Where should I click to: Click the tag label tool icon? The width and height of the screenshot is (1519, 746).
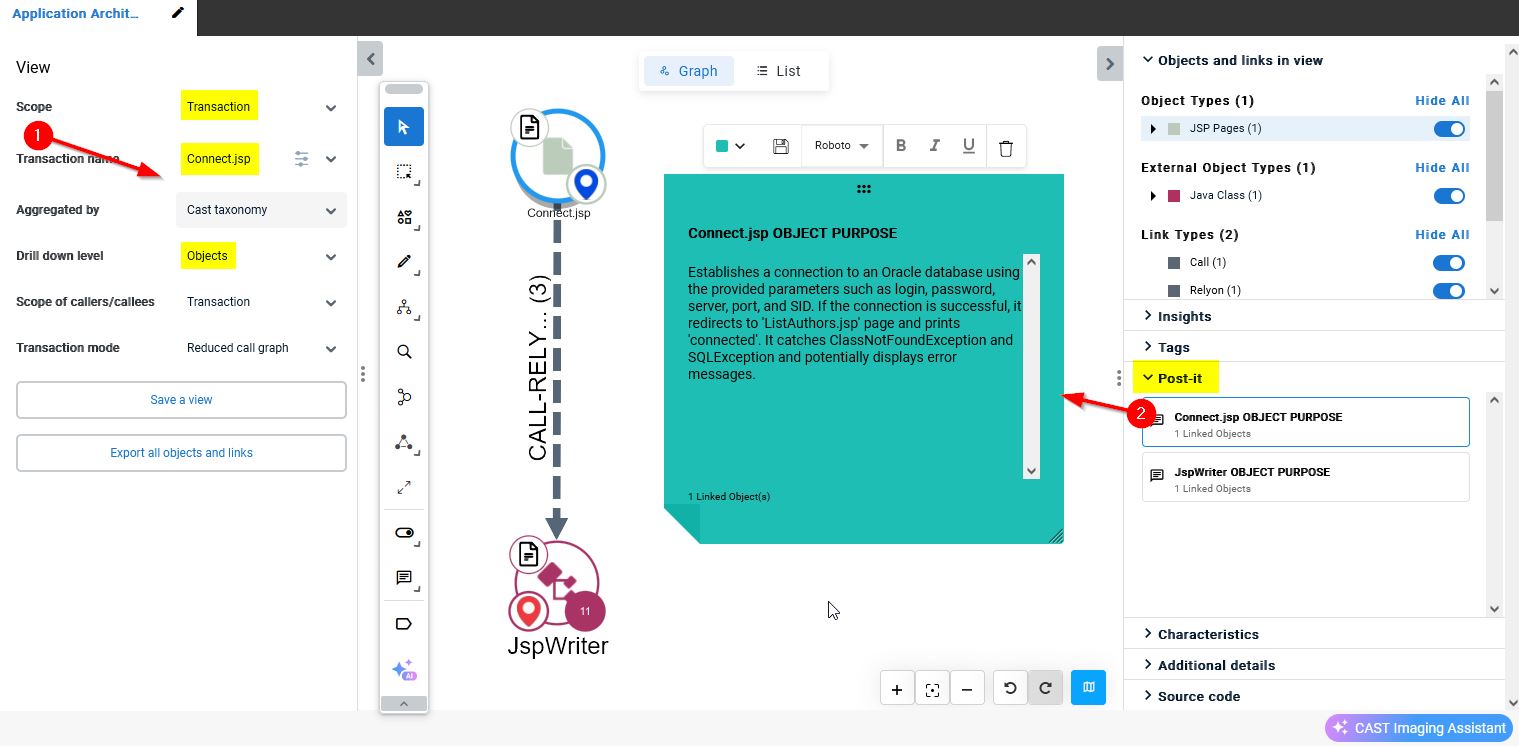[x=404, y=624]
